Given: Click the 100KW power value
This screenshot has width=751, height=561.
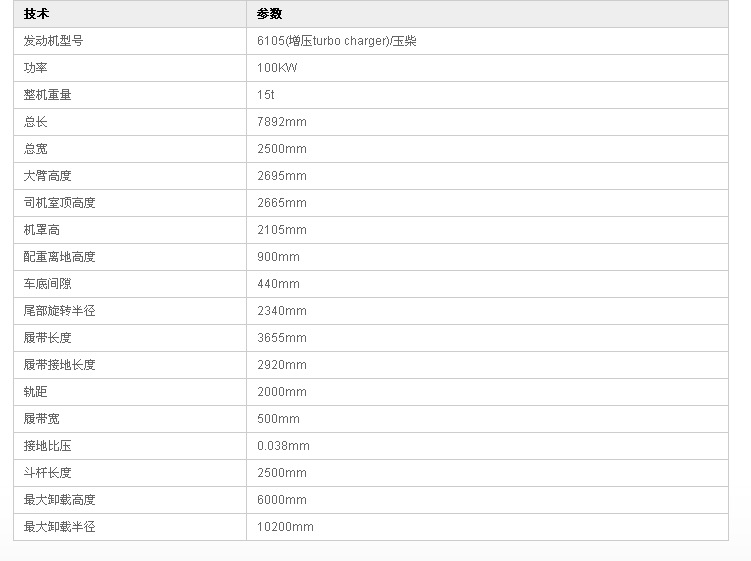Looking at the screenshot, I should coord(277,68).
